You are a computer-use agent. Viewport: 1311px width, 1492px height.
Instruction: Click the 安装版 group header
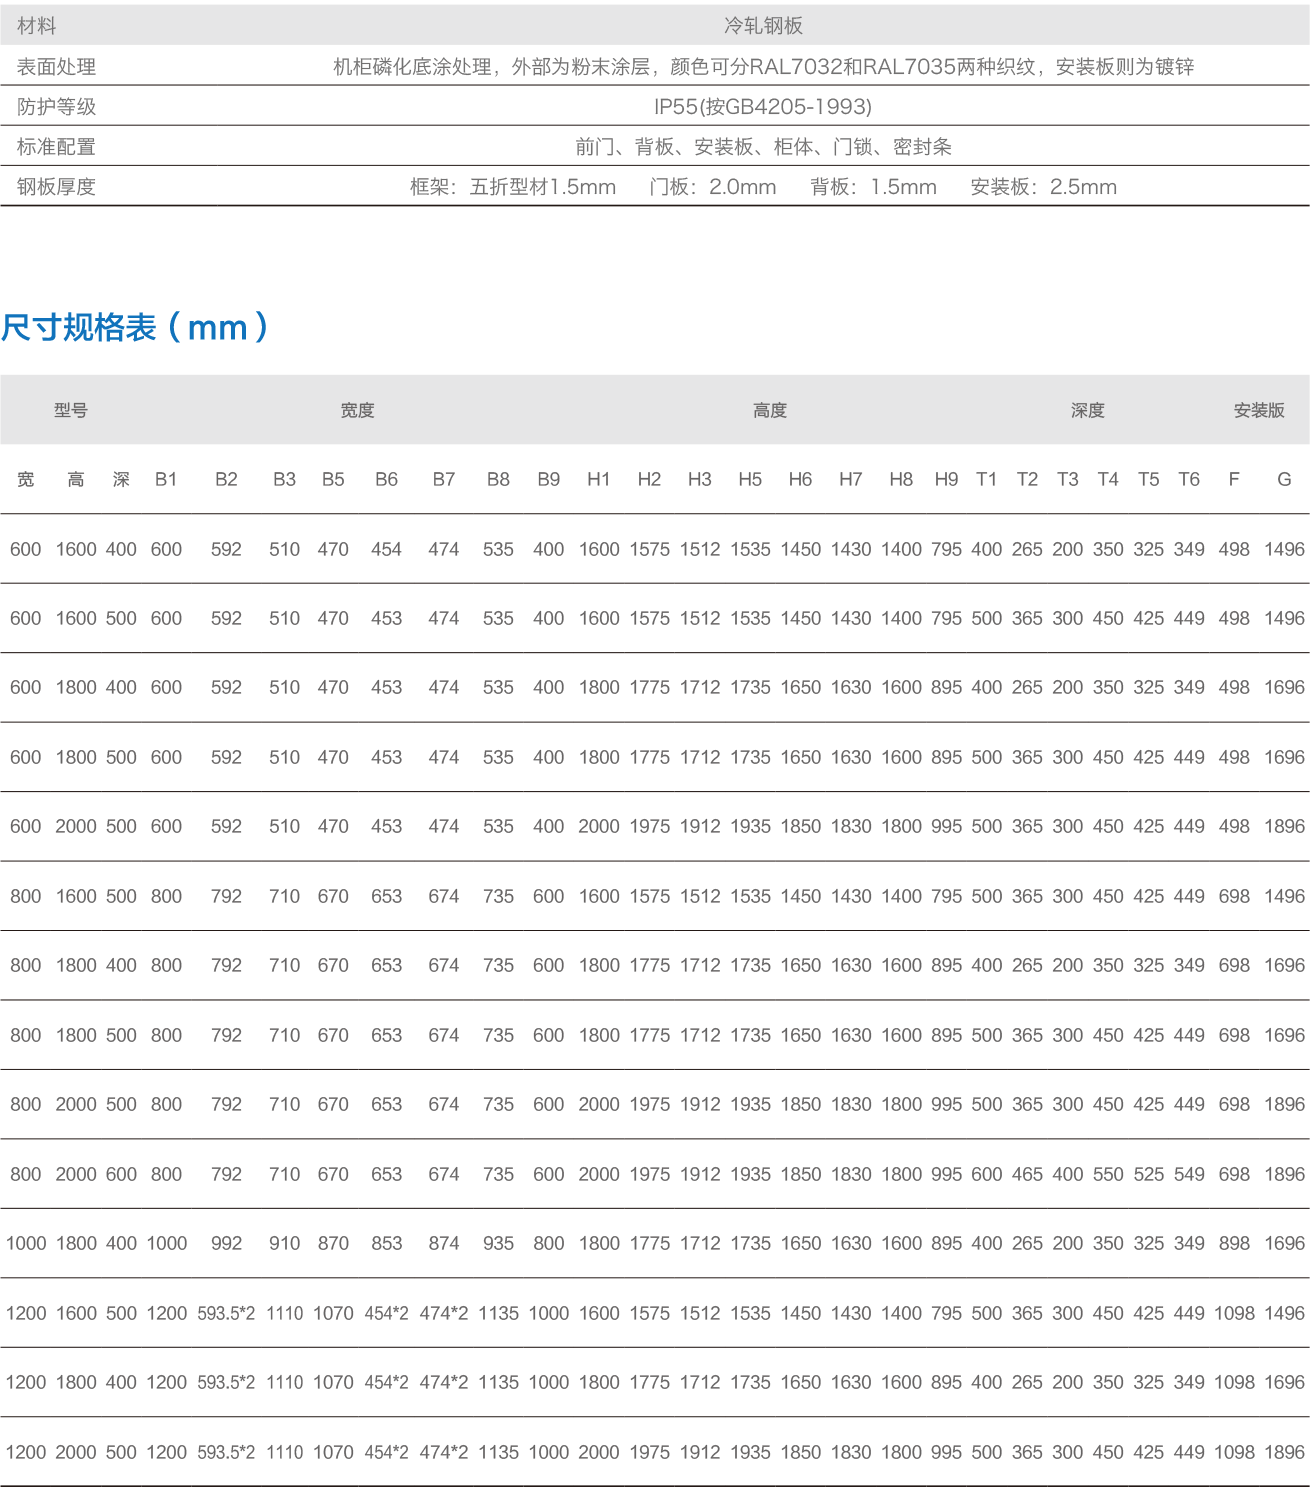(x=1258, y=410)
